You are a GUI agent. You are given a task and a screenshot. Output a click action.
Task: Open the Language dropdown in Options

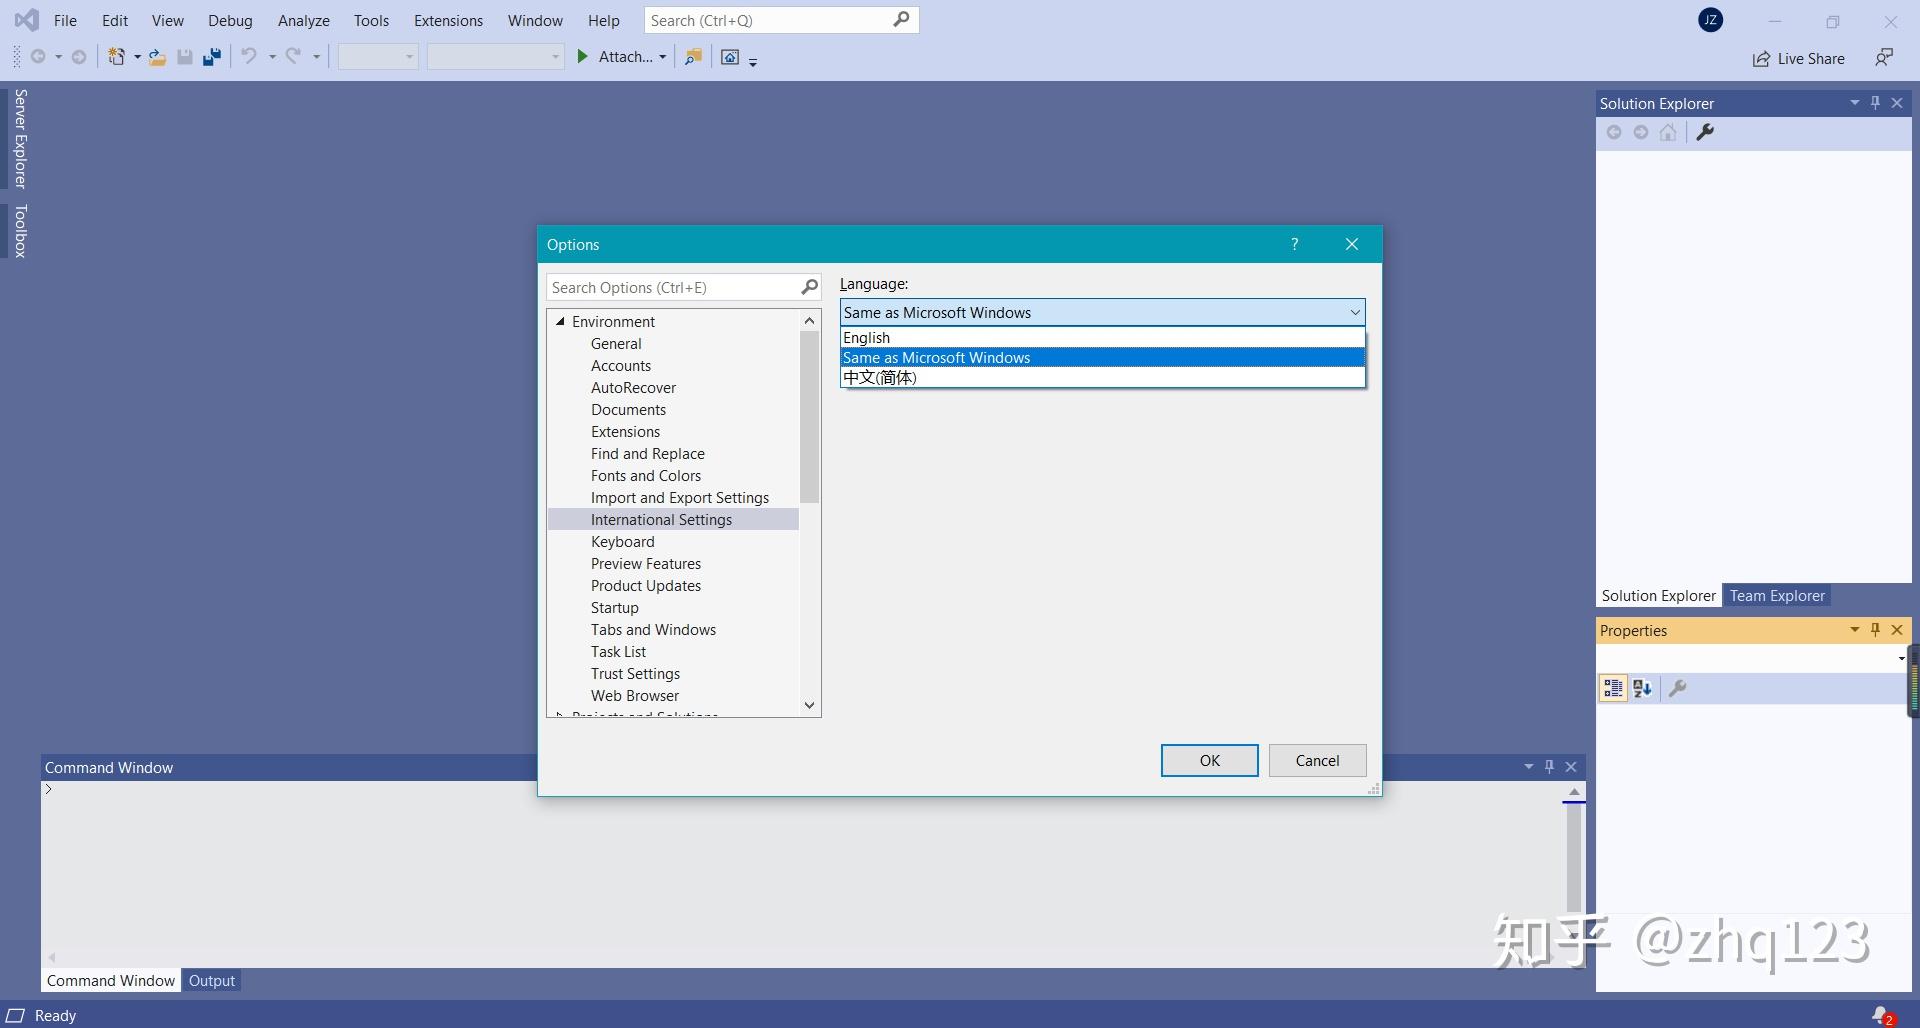tap(1353, 312)
